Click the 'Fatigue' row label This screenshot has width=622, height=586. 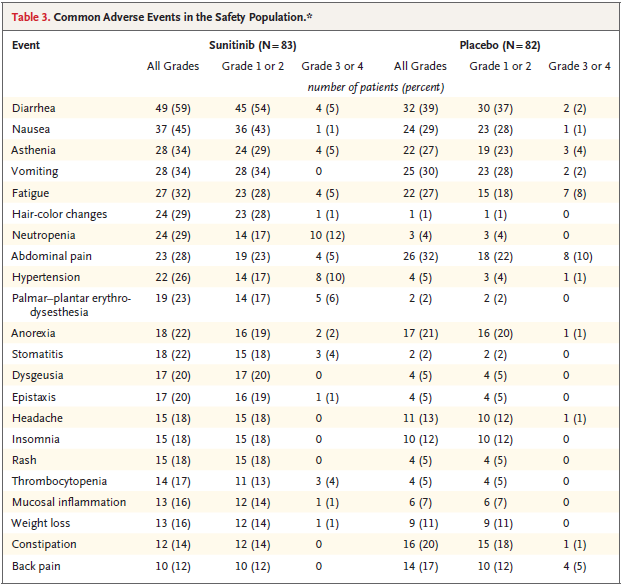31,193
